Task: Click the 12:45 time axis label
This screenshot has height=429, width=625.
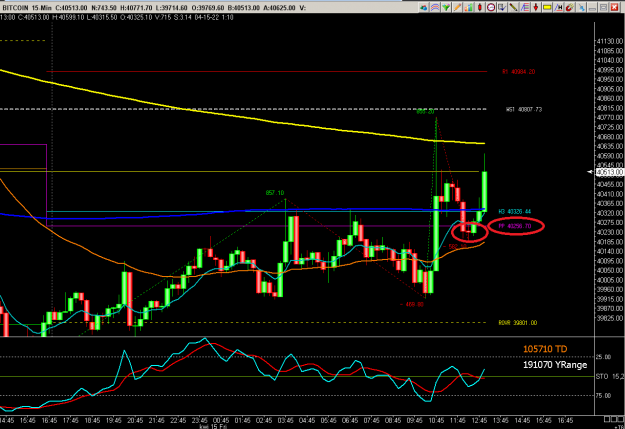Action: 480,421
